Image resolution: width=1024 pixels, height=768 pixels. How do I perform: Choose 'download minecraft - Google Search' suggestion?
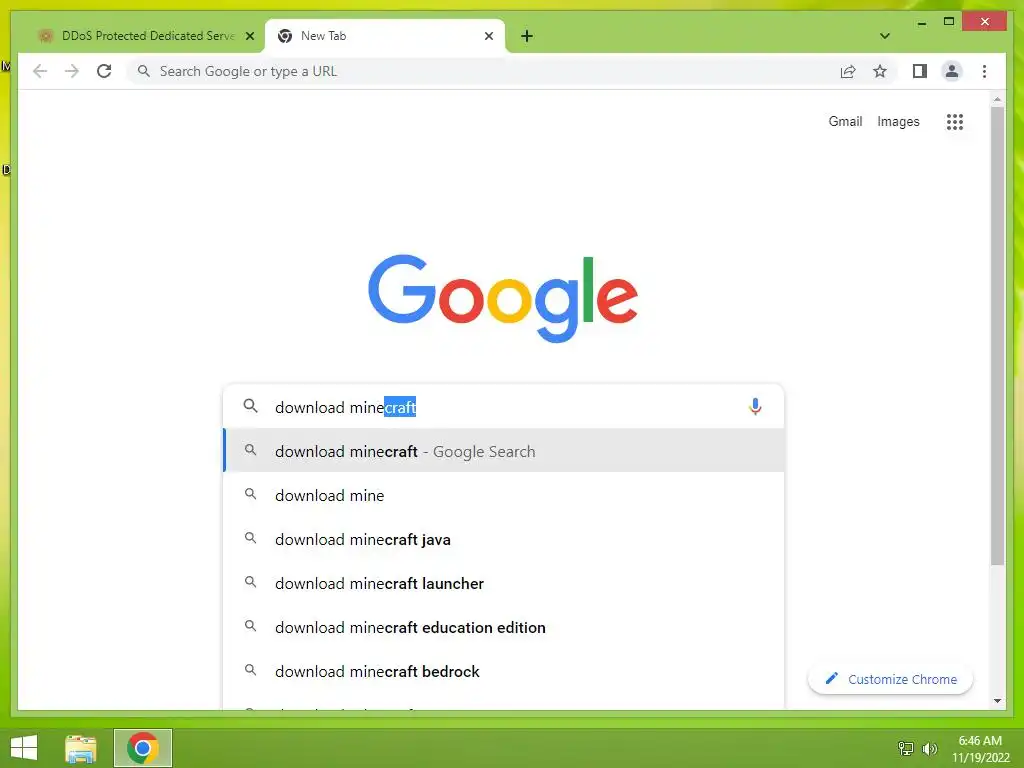coord(504,451)
